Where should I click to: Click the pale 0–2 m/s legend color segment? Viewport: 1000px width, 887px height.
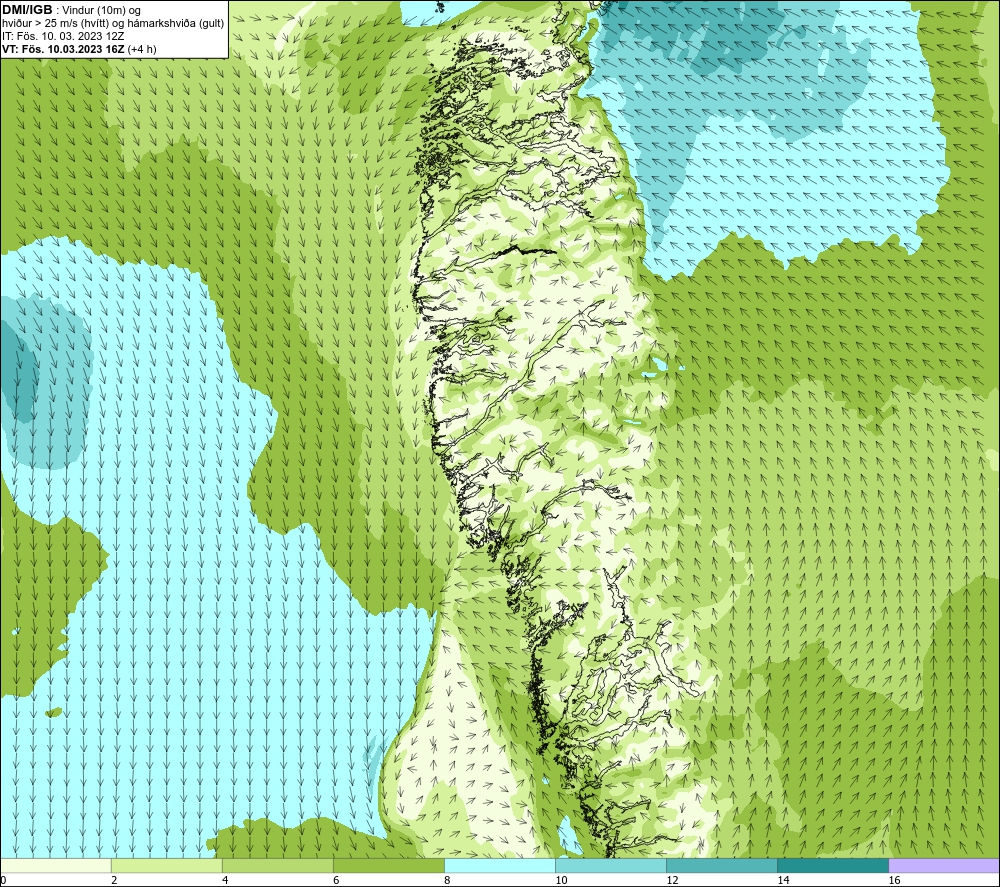(x=56, y=866)
